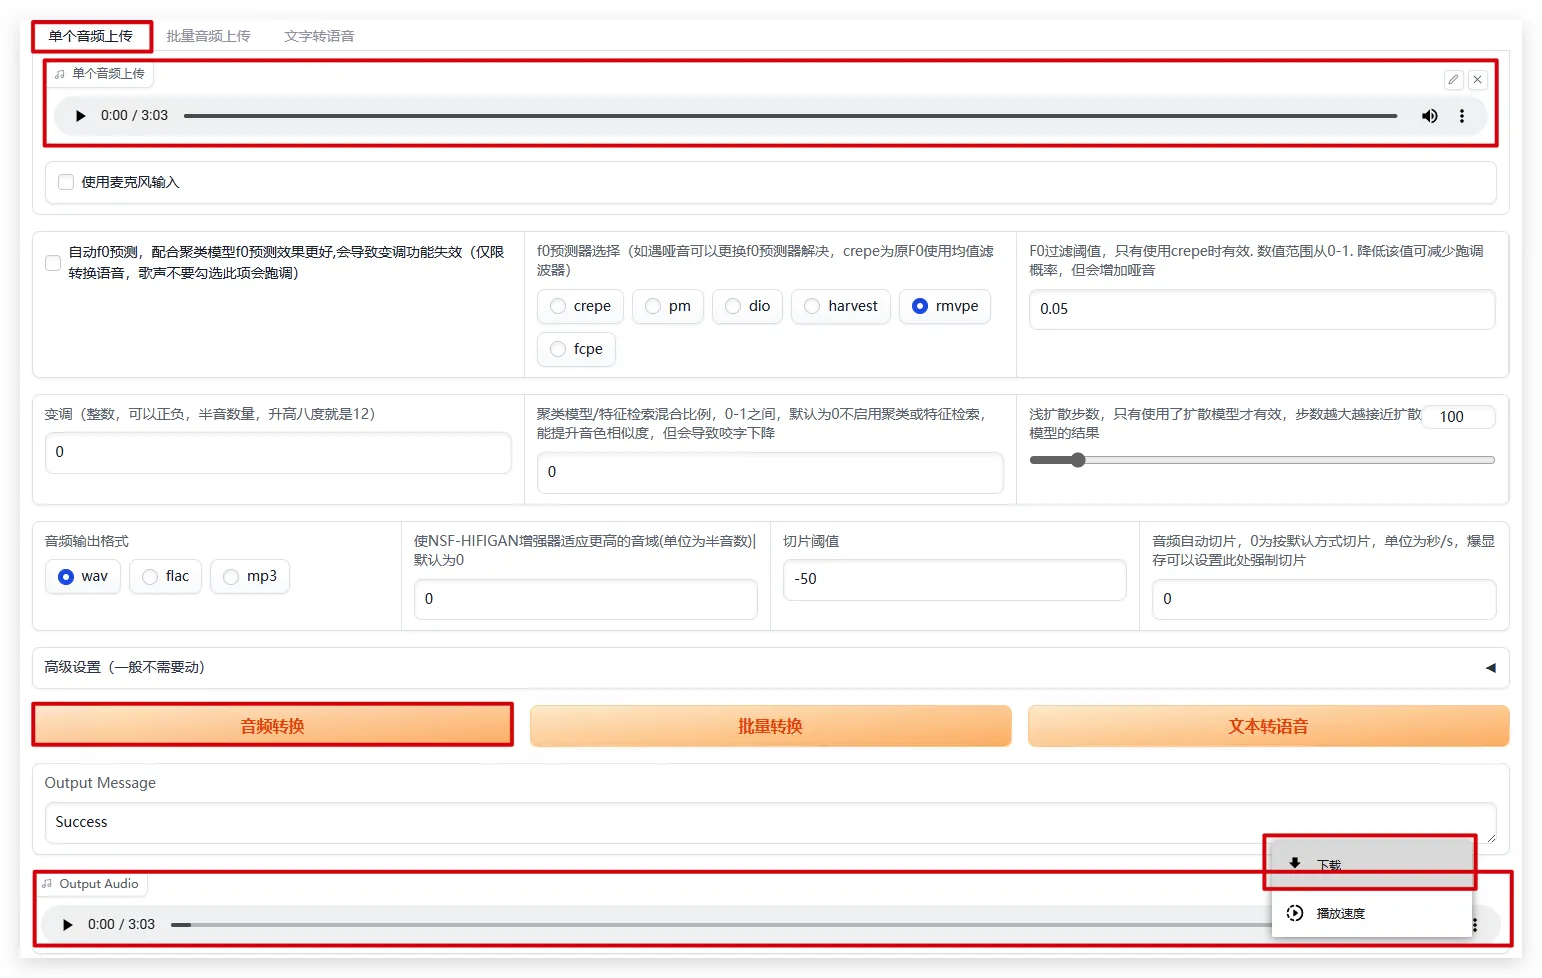This screenshot has height=978, width=1542.
Task: Expand the advanced settings section
Action: pos(1490,668)
